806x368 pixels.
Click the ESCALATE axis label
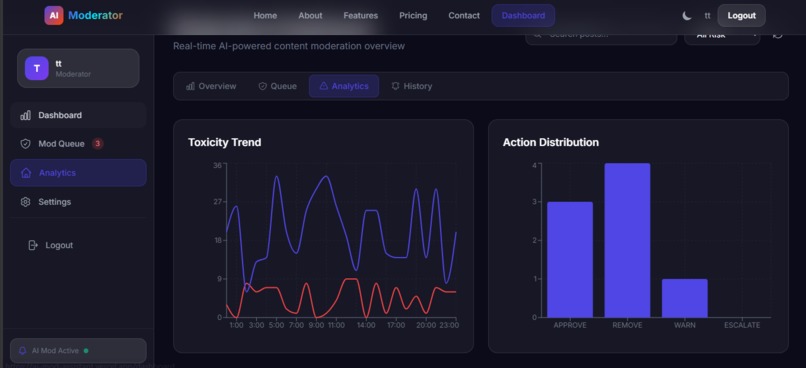tap(742, 325)
